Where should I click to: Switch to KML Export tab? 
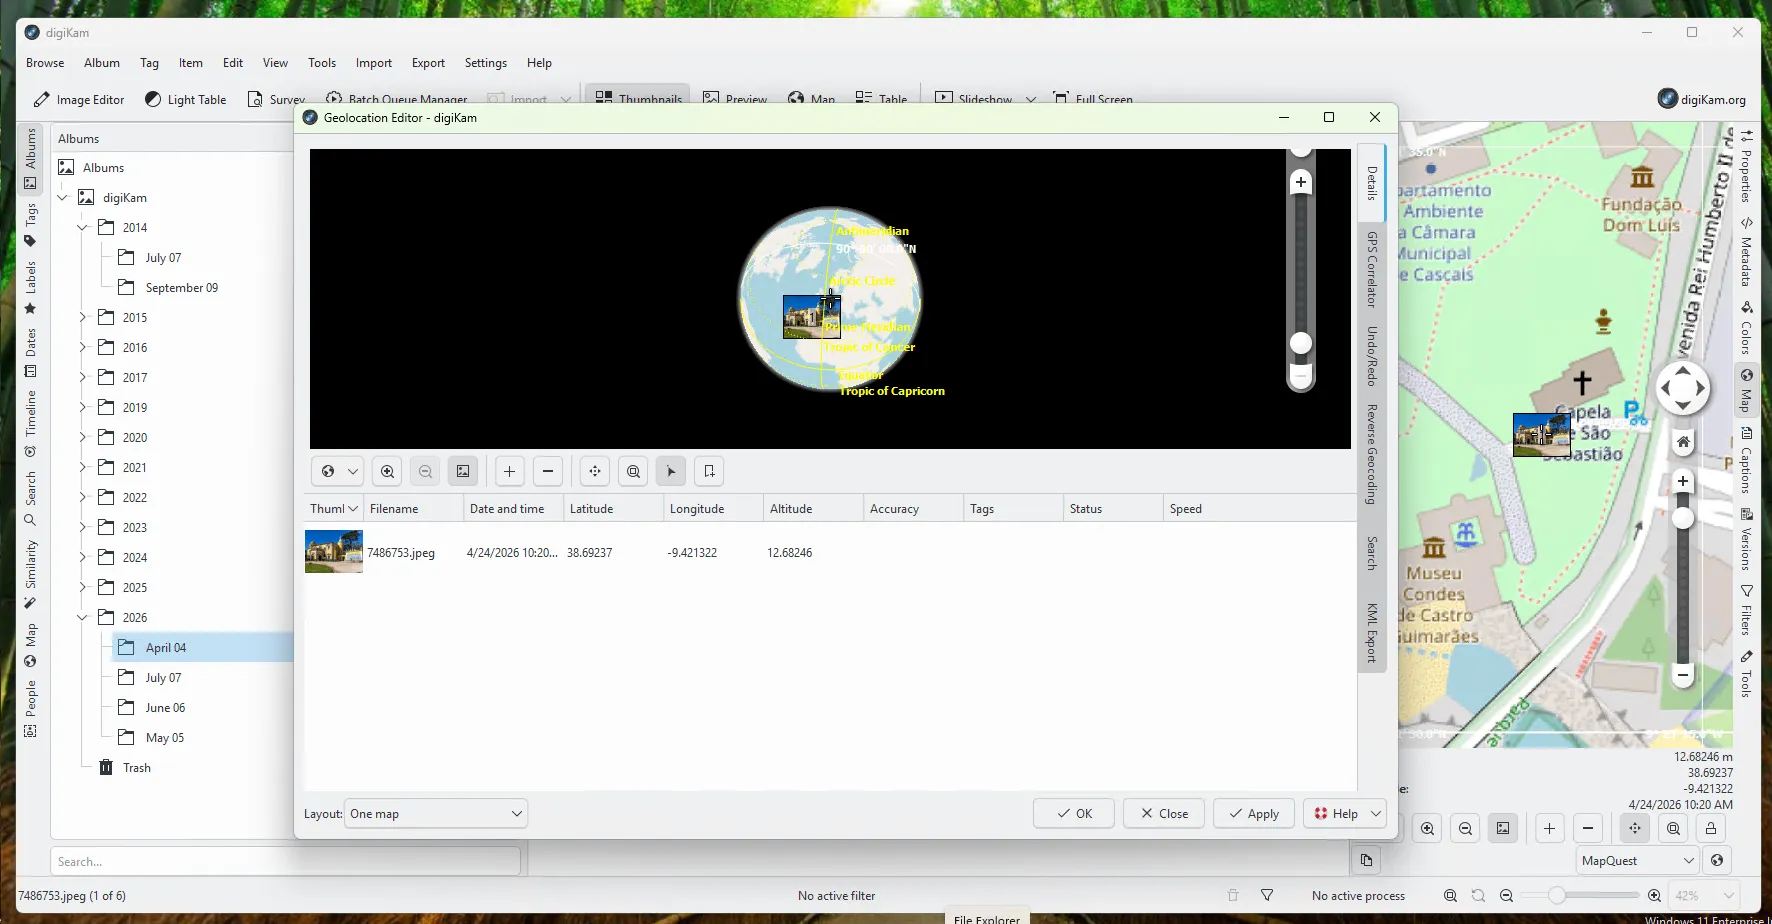point(1372,633)
